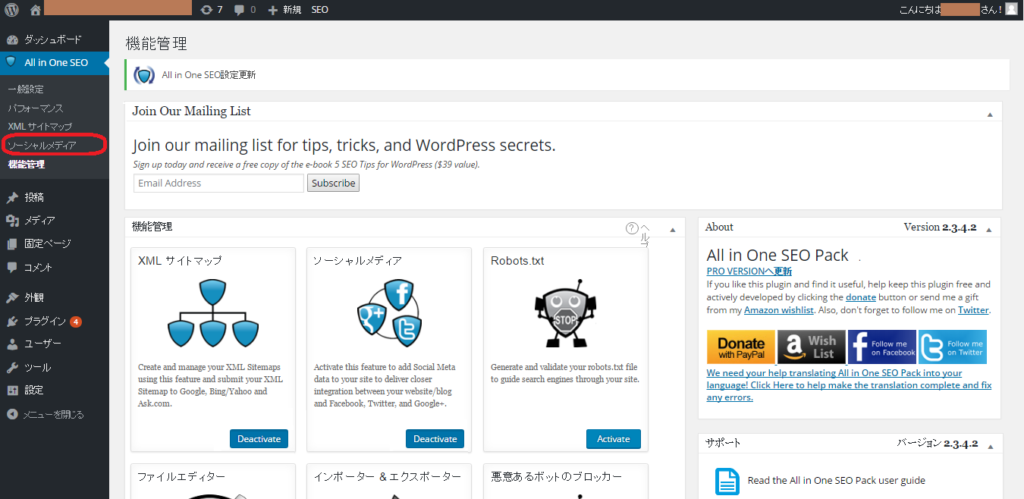Viewport: 1024px width, 499px height.
Task: Collapse menu with メニューを閉じる
Action: coord(46,415)
